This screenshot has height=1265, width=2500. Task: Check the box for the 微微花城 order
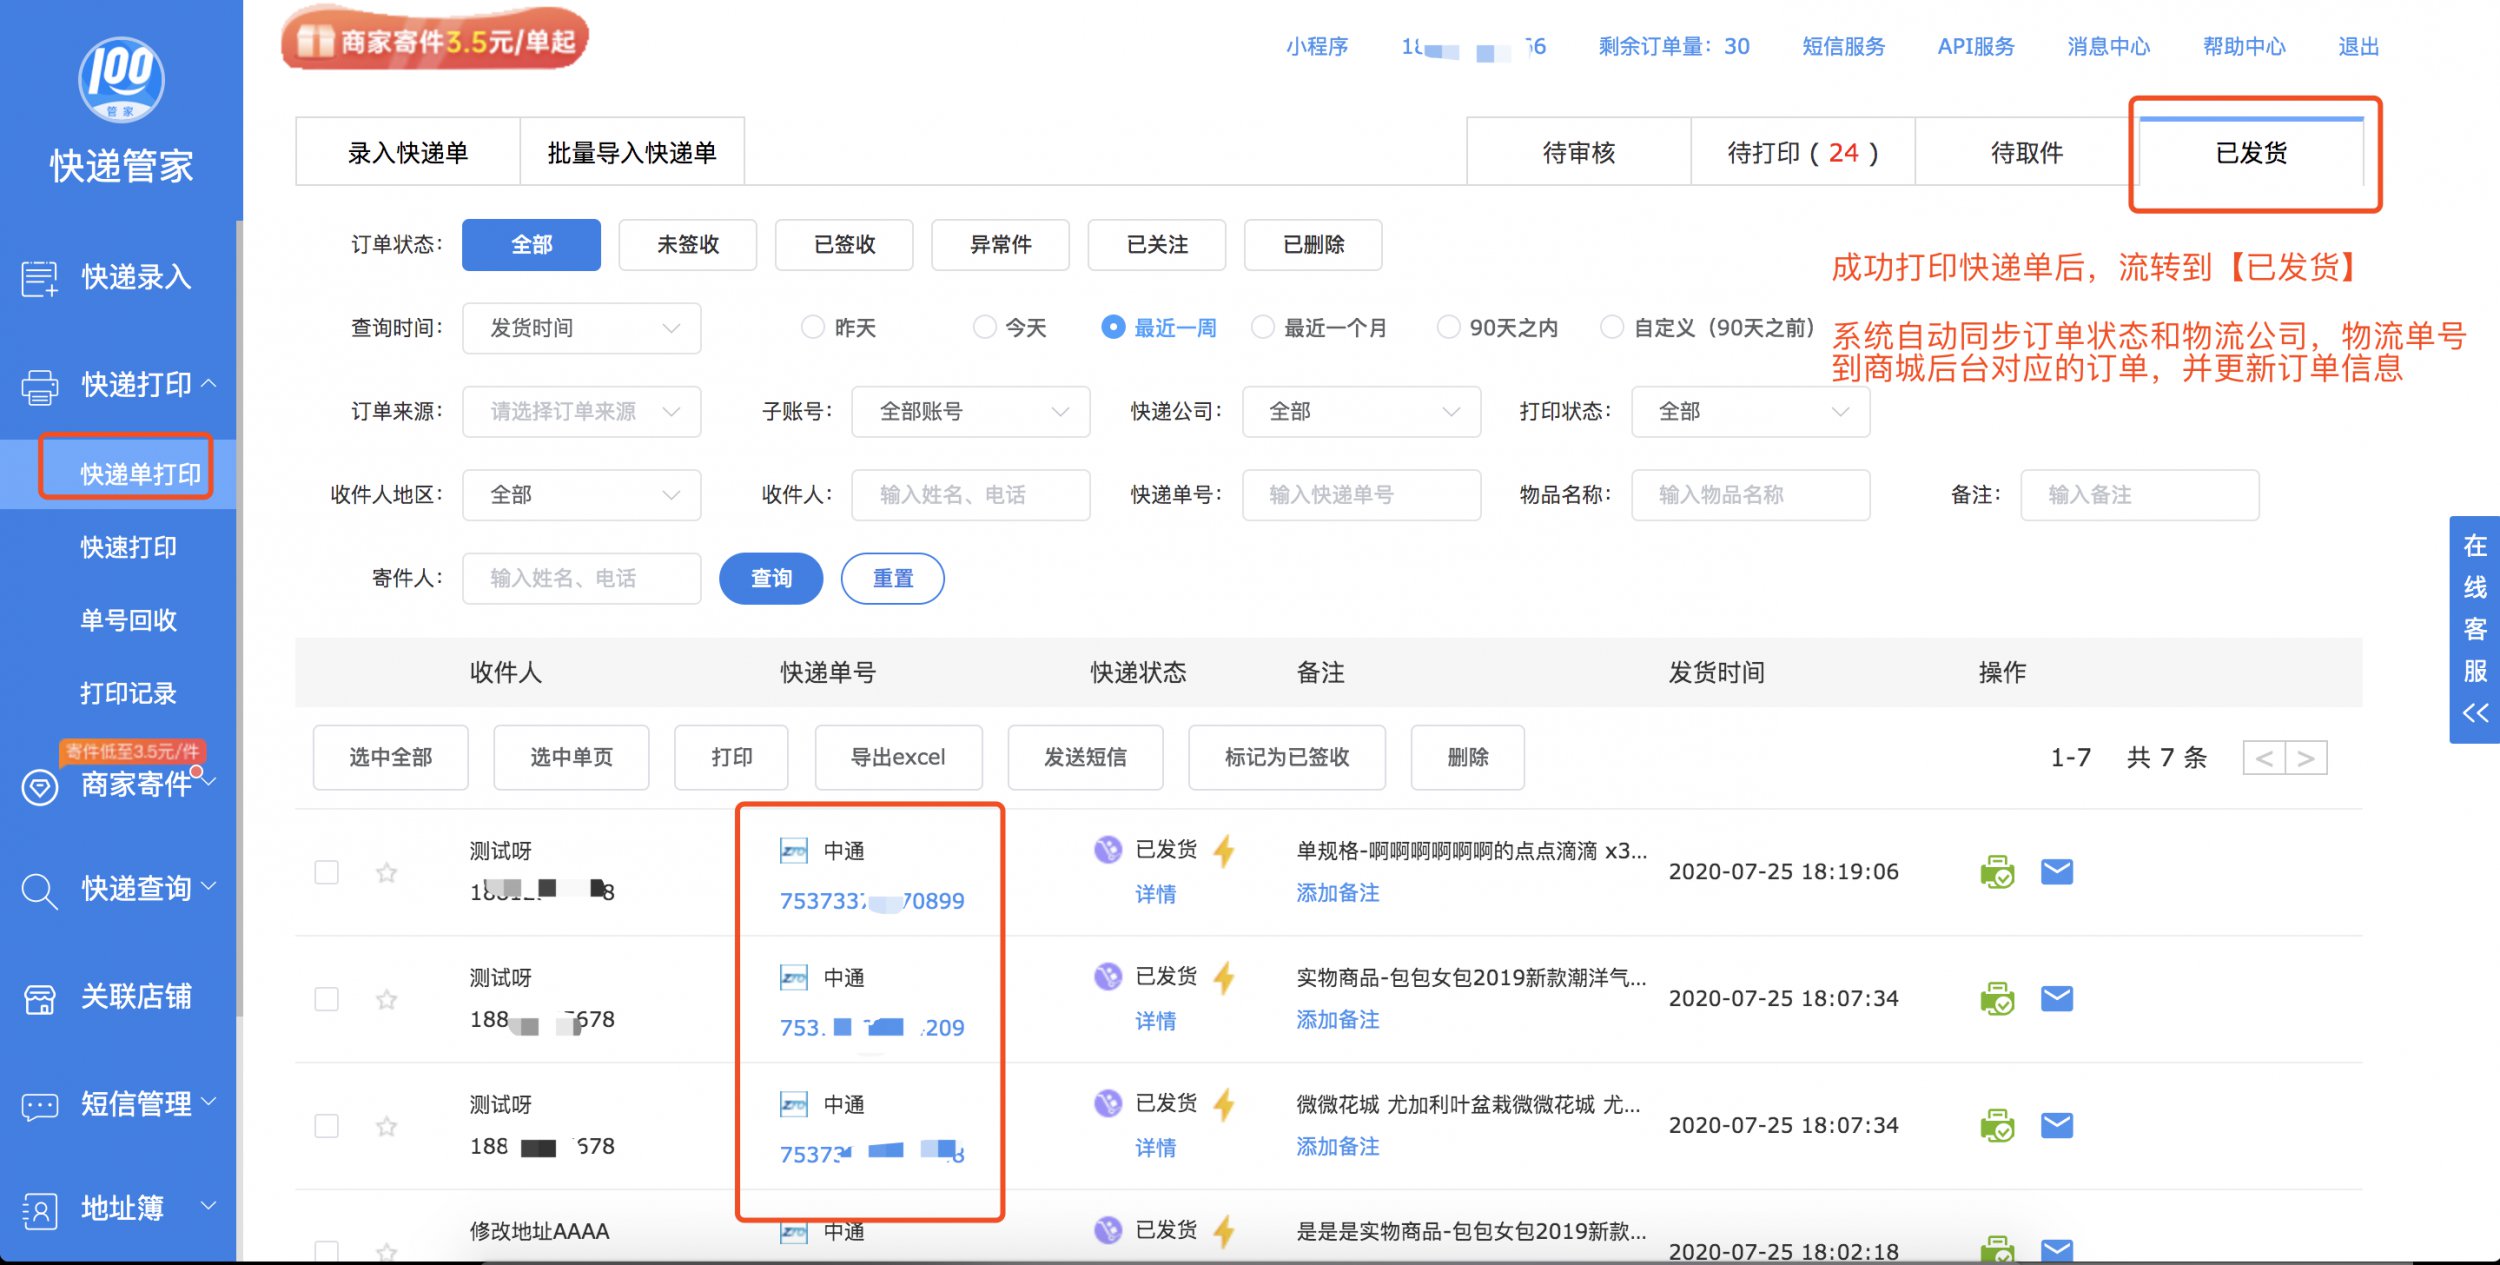click(326, 1126)
